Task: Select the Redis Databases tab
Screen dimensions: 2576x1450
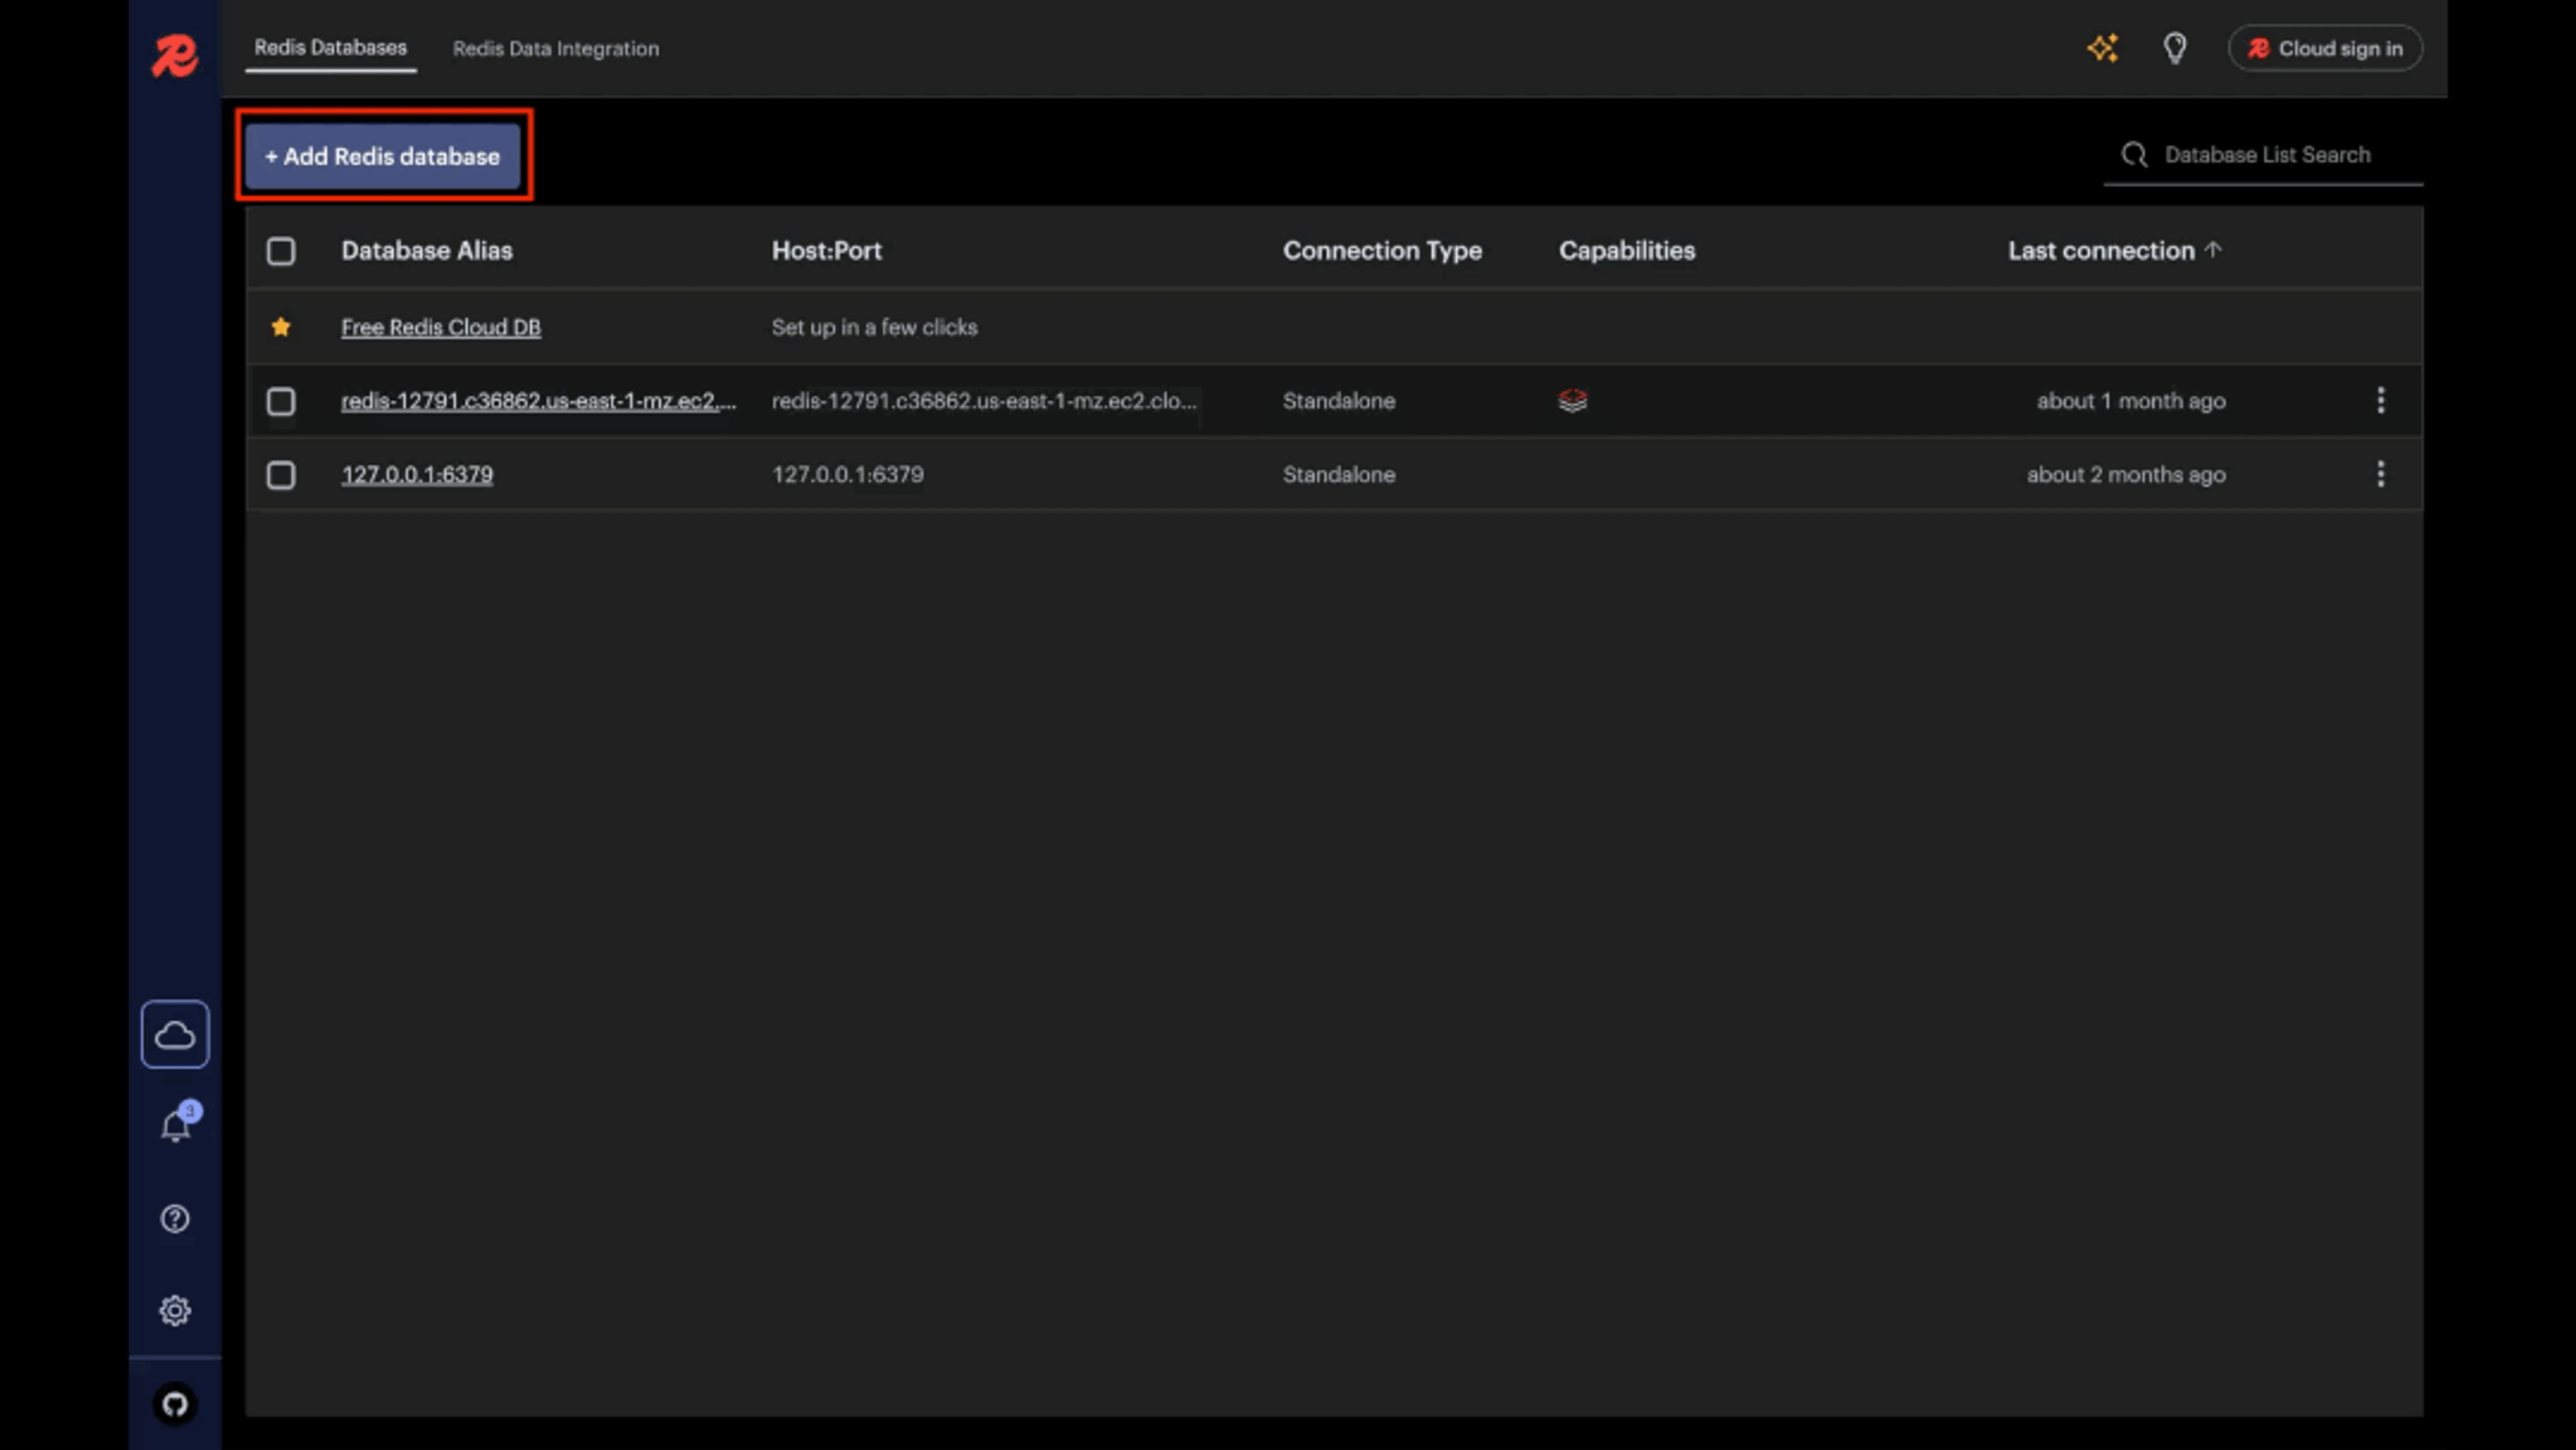Action: click(330, 48)
